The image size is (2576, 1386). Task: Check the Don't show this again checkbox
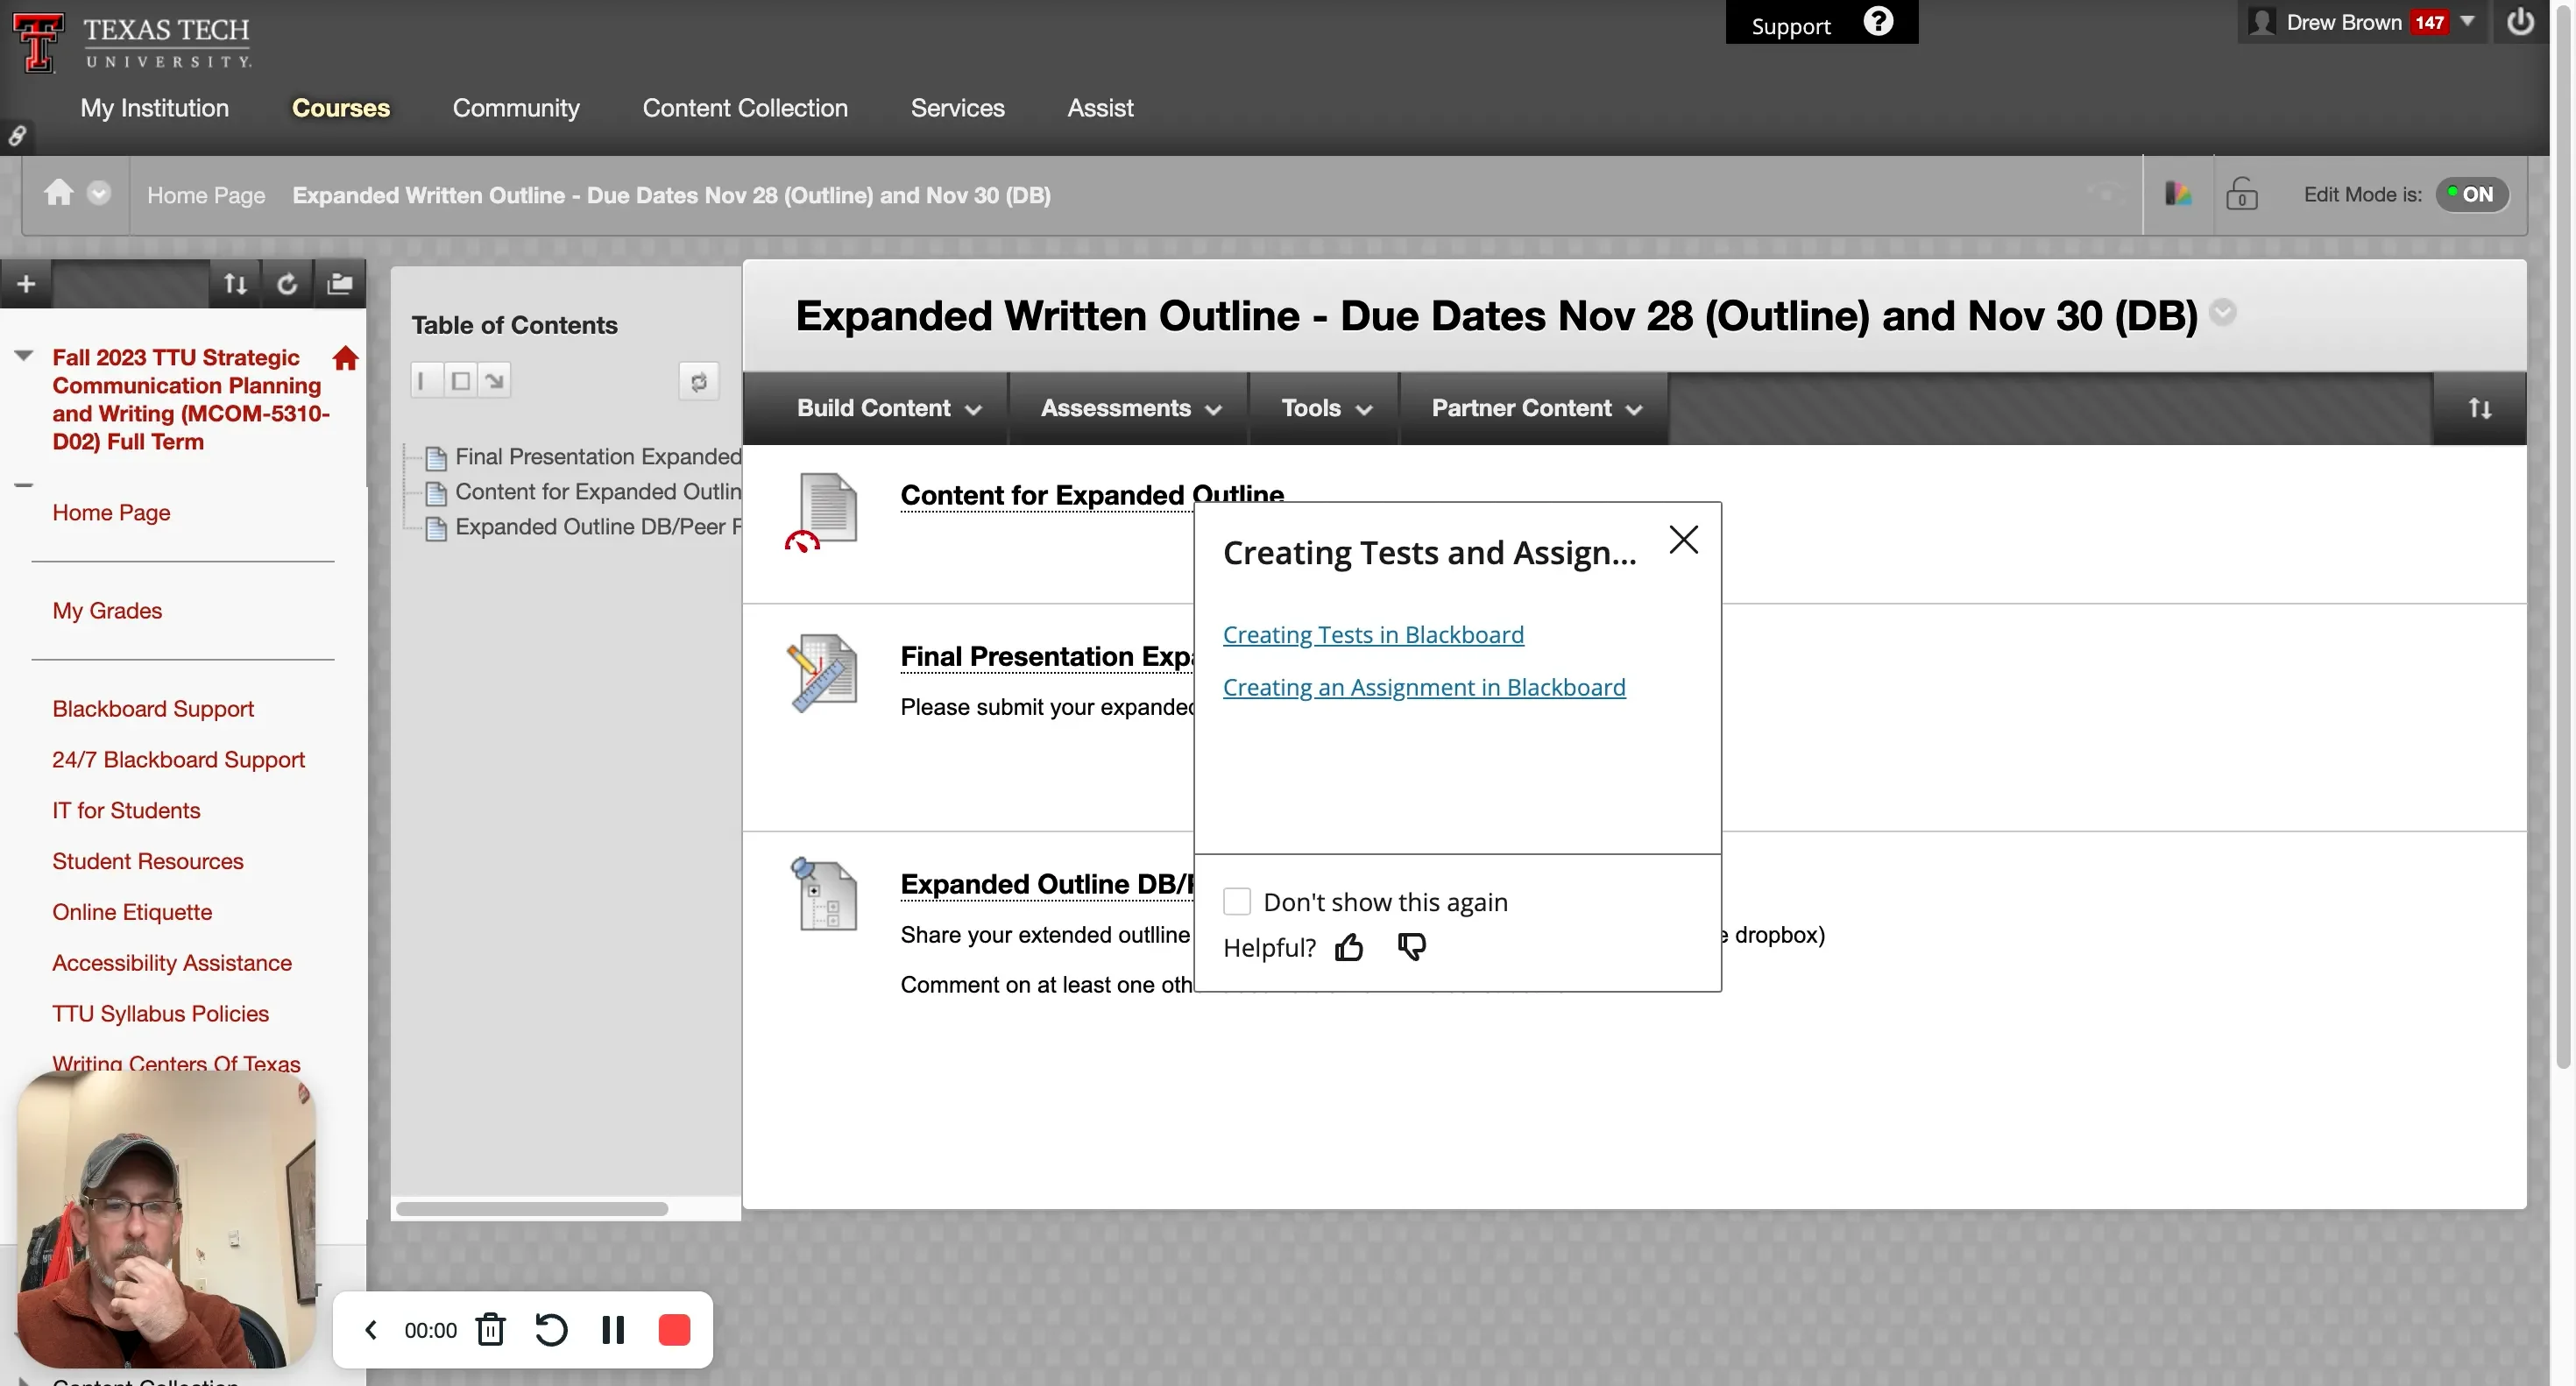pyautogui.click(x=1237, y=901)
